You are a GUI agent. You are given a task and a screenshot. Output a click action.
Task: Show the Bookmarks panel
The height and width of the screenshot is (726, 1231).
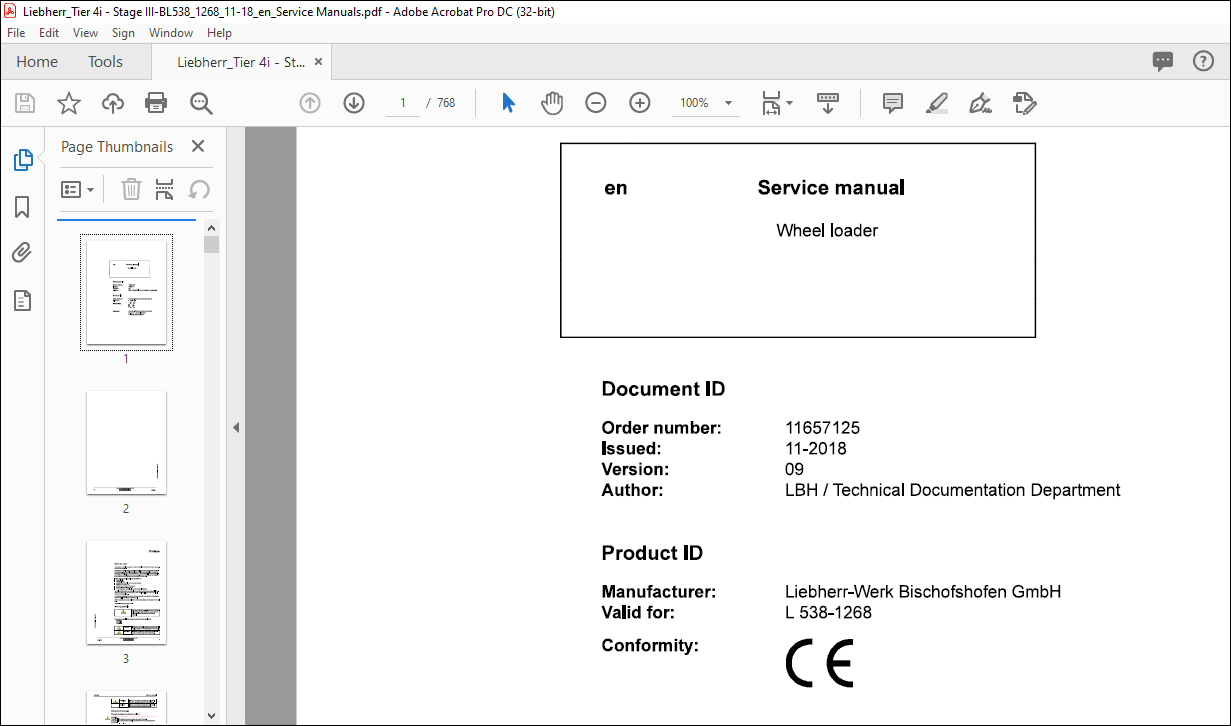coord(22,207)
